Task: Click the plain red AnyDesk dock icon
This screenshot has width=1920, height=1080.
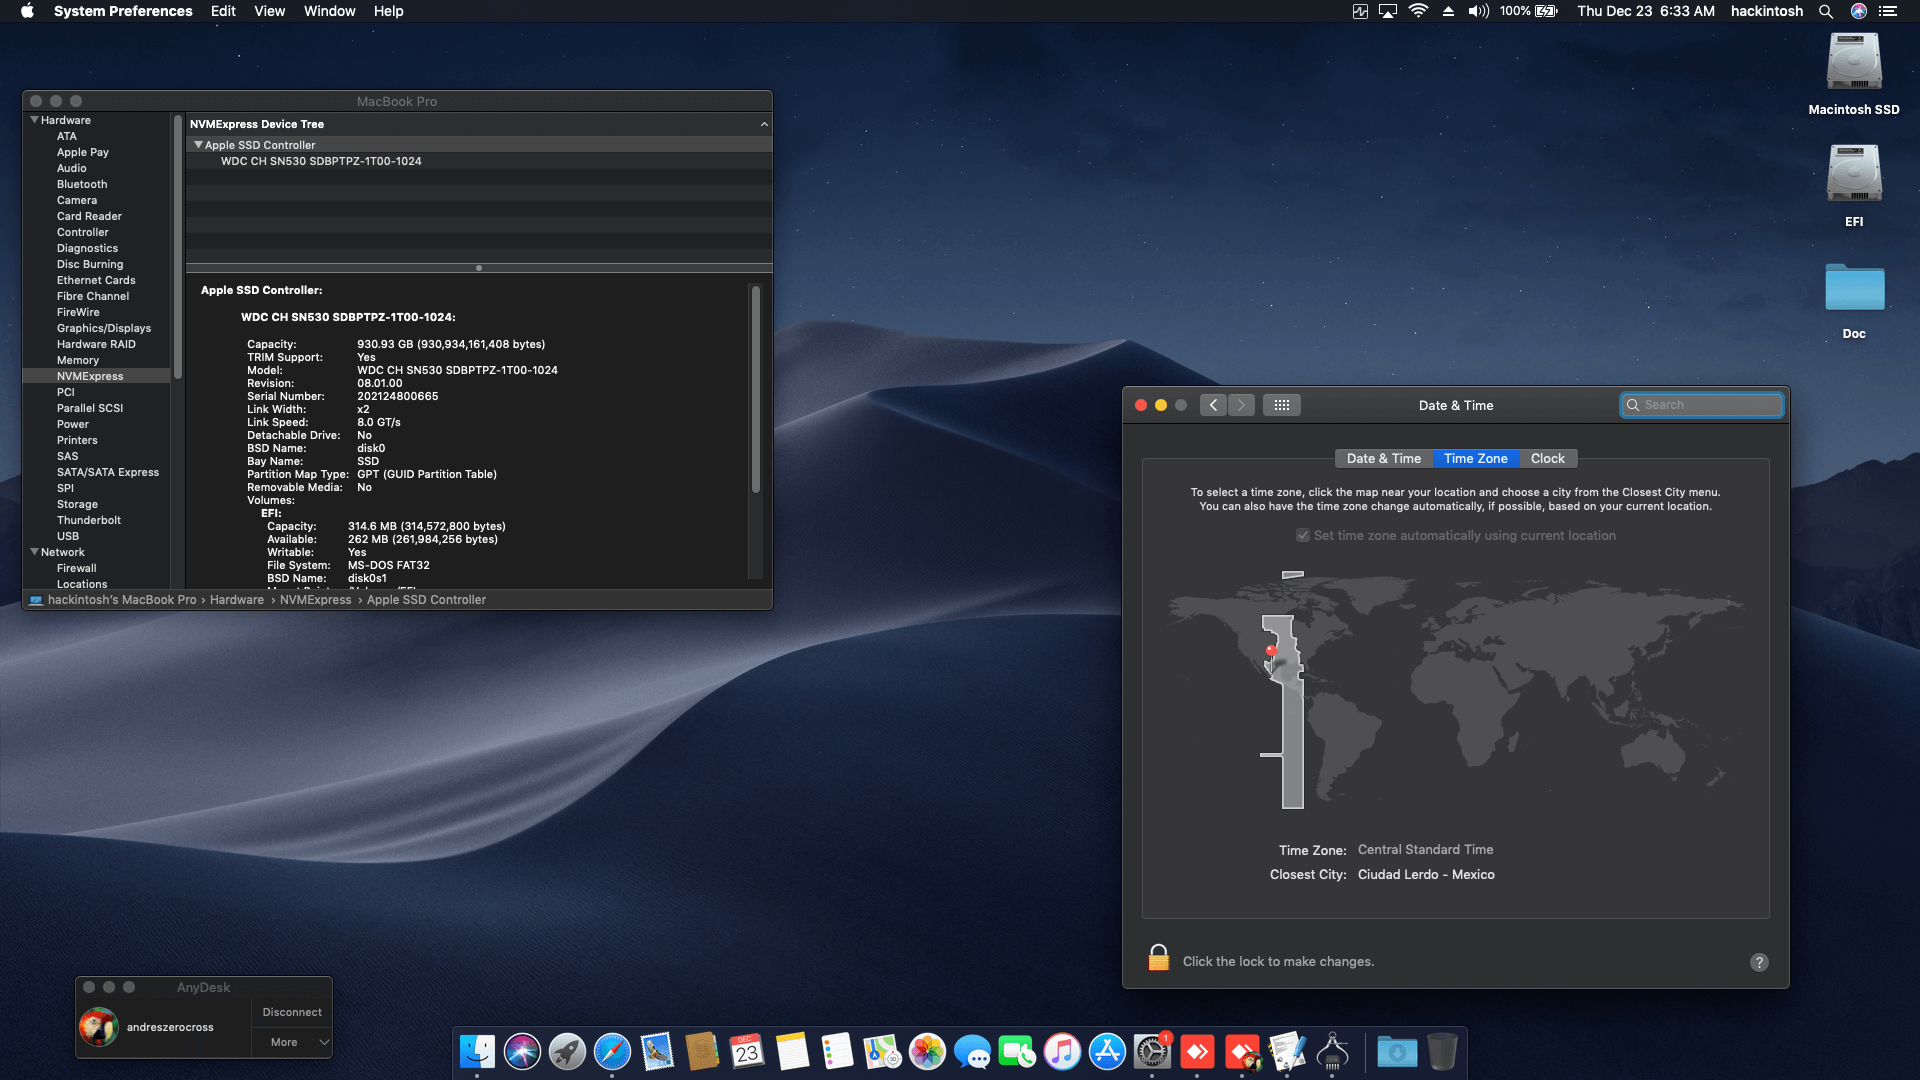Action: click(1197, 1052)
